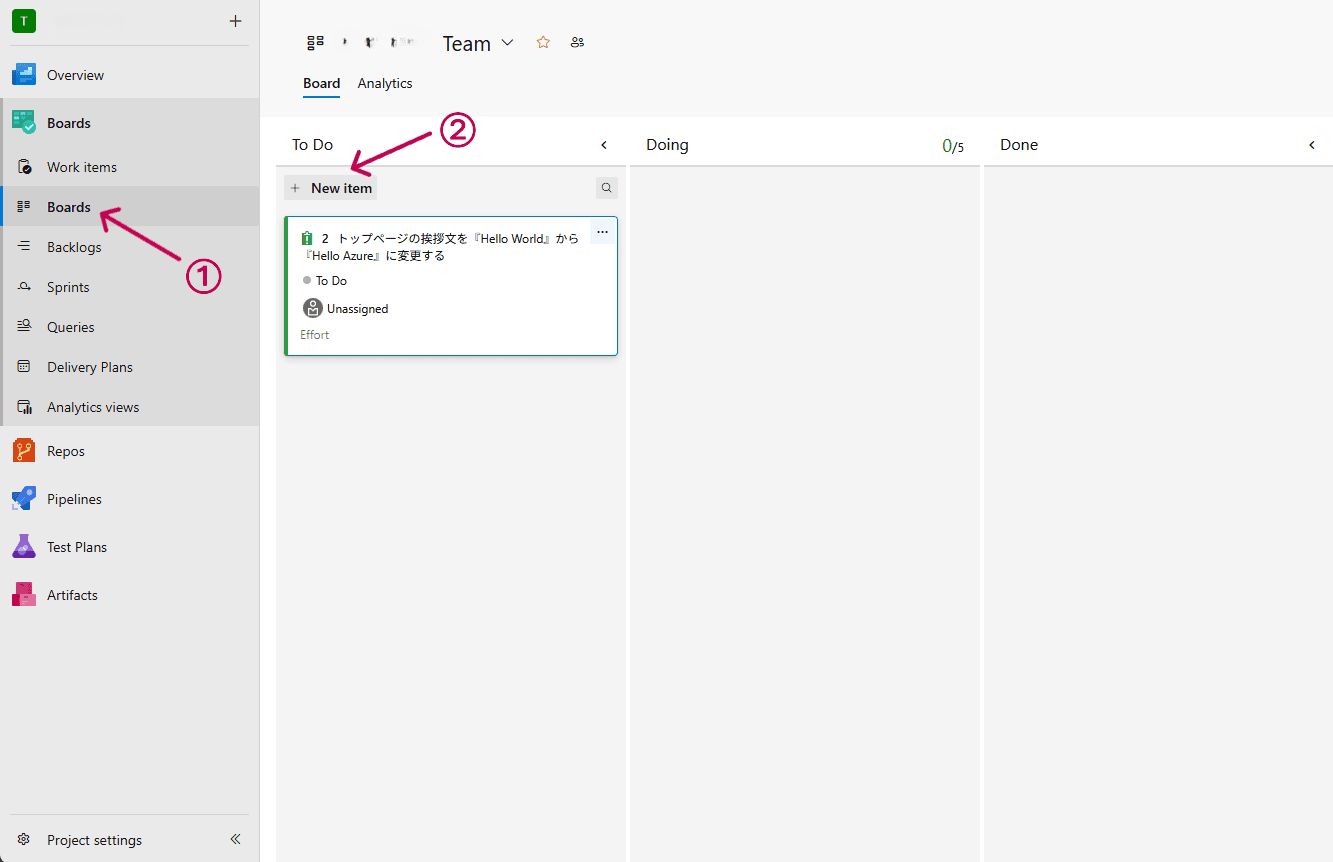This screenshot has height=862, width=1333.
Task: Collapse the sidebar with the double-chevron
Action: tap(236, 840)
